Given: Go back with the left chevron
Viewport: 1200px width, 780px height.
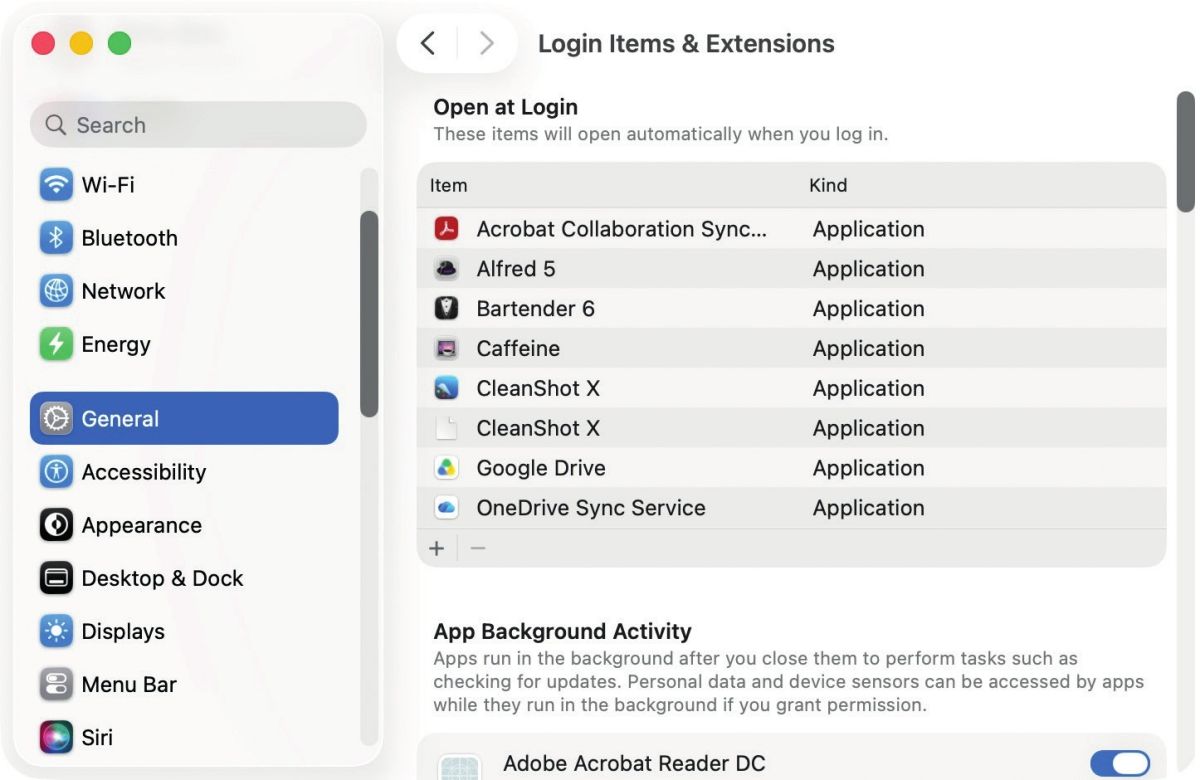Looking at the screenshot, I should (x=428, y=43).
